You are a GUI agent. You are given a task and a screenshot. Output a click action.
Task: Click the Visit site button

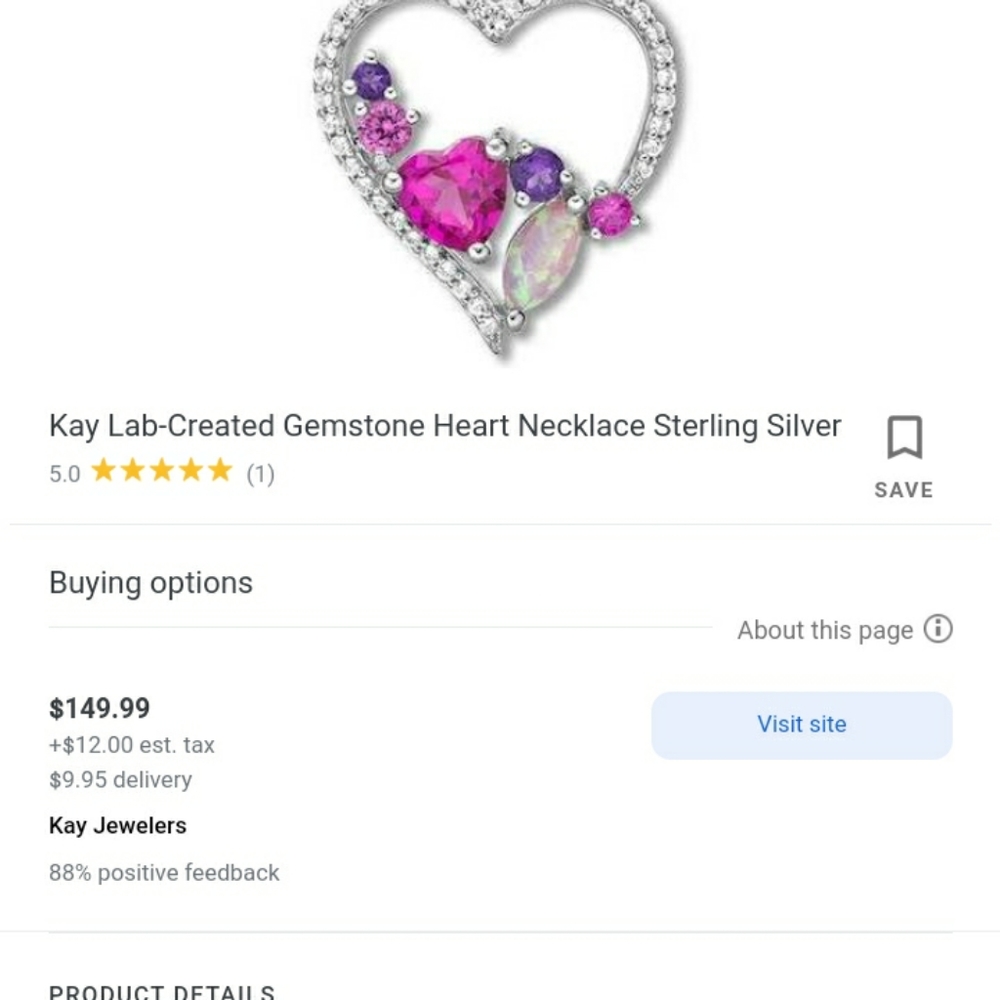[801, 725]
